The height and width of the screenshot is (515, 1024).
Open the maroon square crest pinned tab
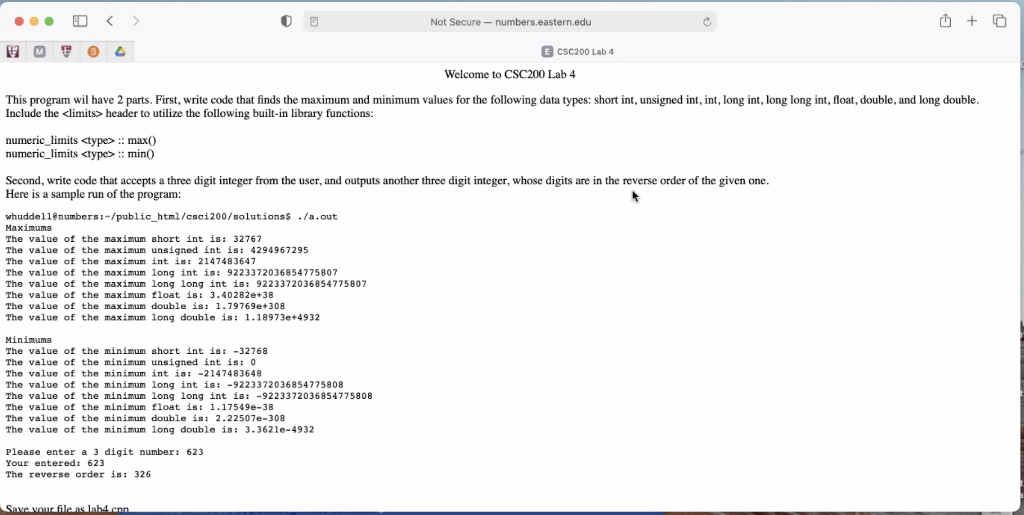click(12, 52)
